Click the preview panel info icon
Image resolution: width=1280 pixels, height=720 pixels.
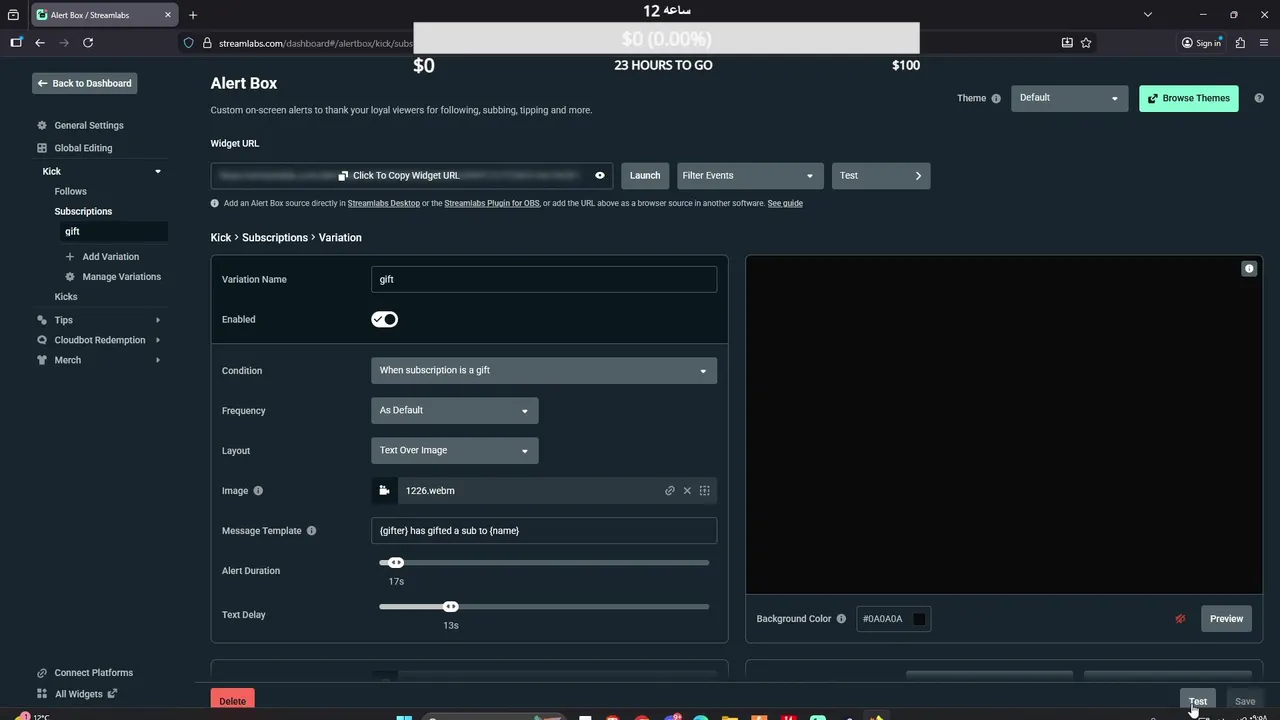pyautogui.click(x=1249, y=268)
